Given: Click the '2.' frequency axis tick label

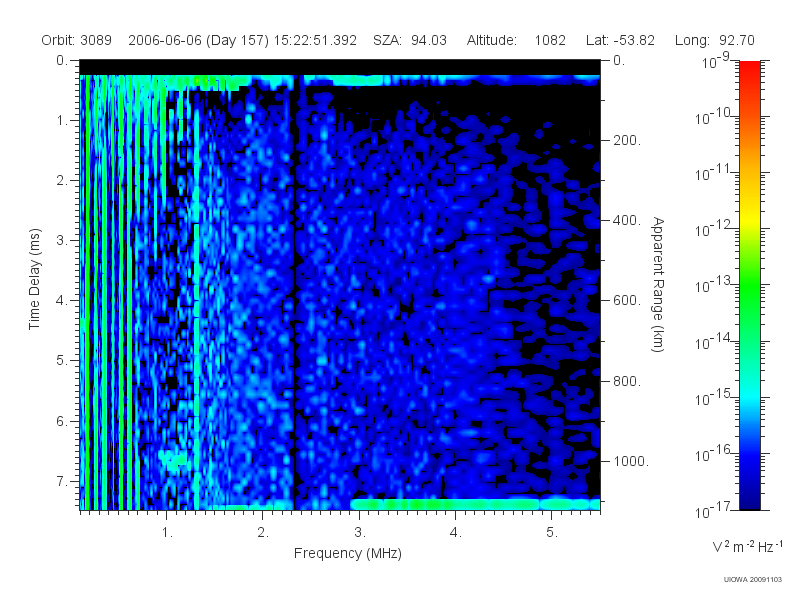Looking at the screenshot, I should click(263, 533).
